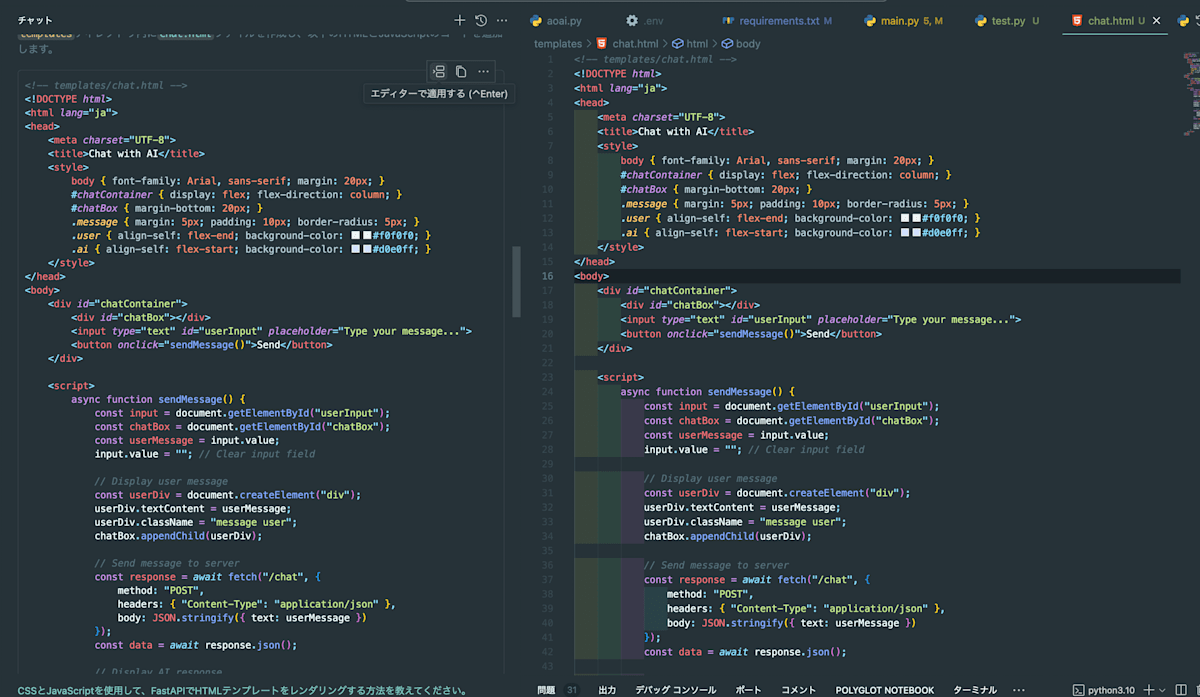The image size is (1200, 697).
Task: Open requirements.txt tab
Action: [777, 20]
